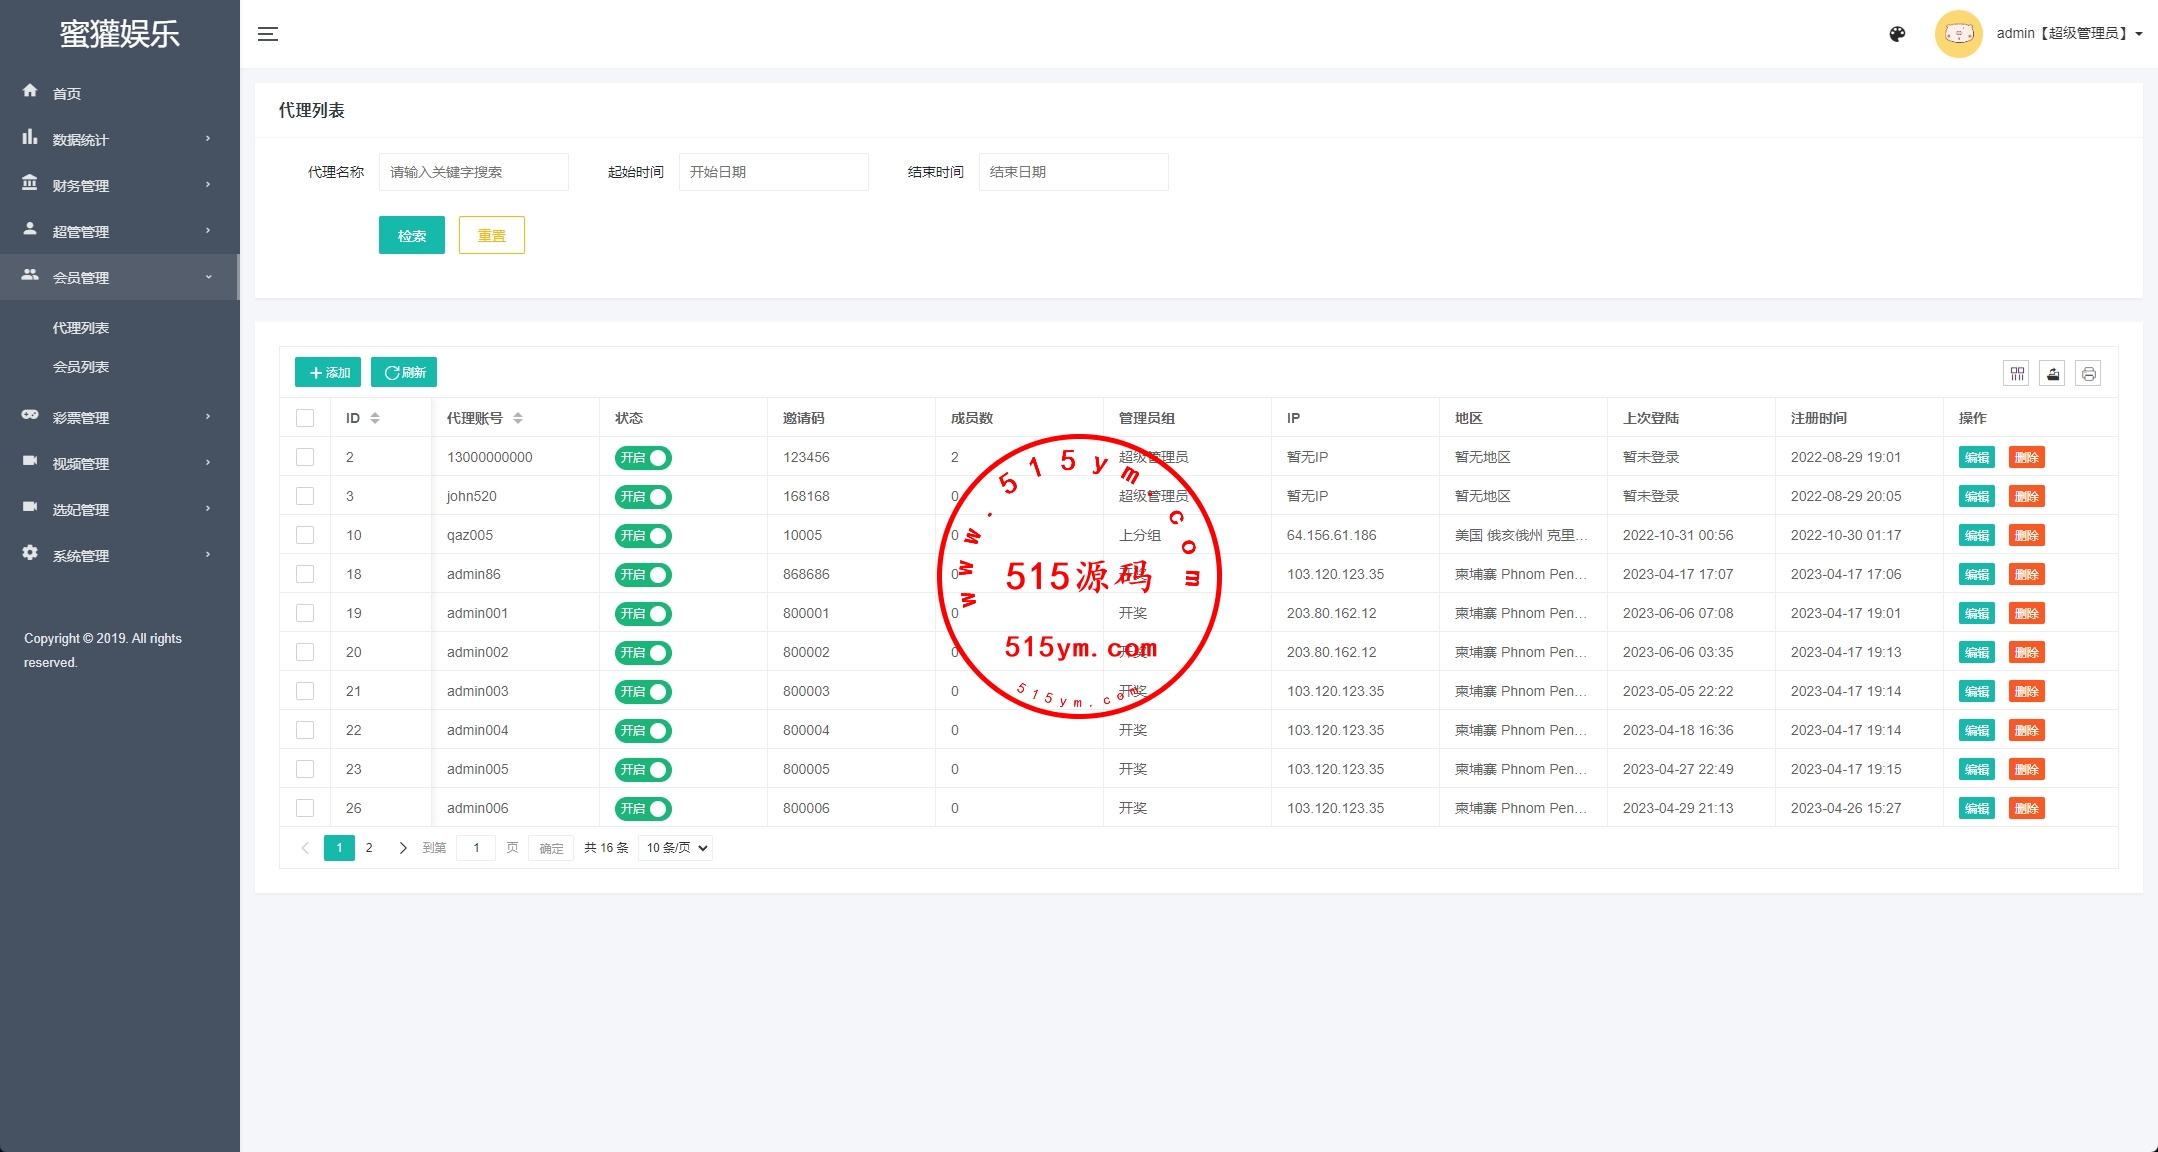Tick the checkbox for admin86 row
Screen dimensions: 2158x1152
click(x=305, y=574)
